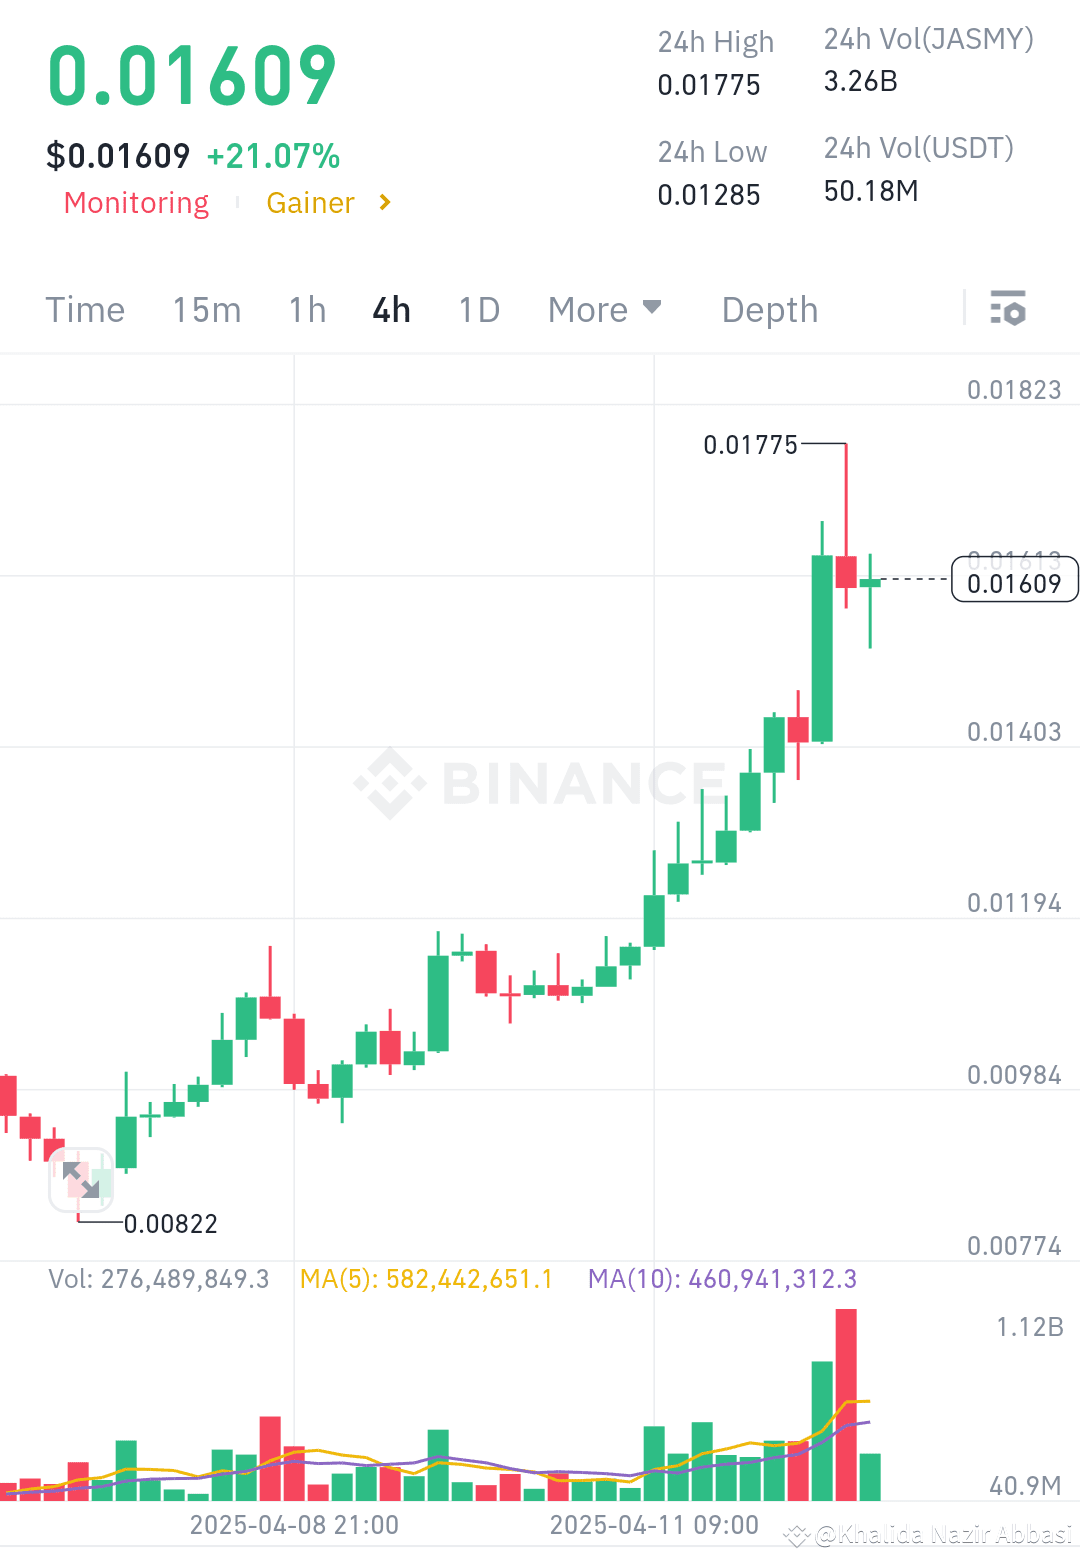Click the +21.07% change percentage
The height and width of the screenshot is (1557, 1080).
[x=272, y=155]
